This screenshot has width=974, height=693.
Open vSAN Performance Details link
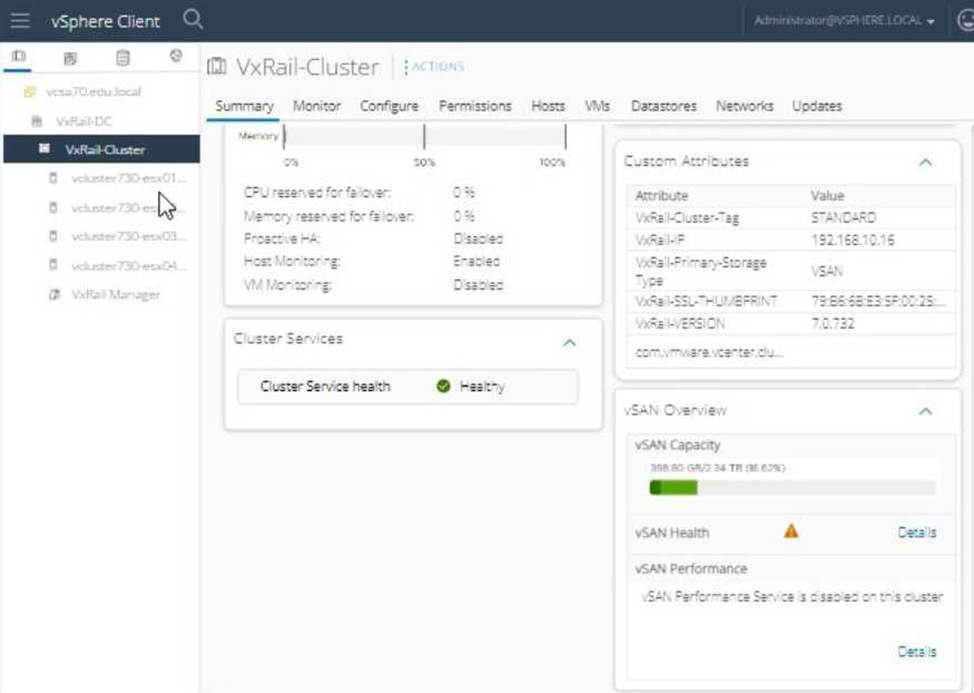[x=917, y=651]
